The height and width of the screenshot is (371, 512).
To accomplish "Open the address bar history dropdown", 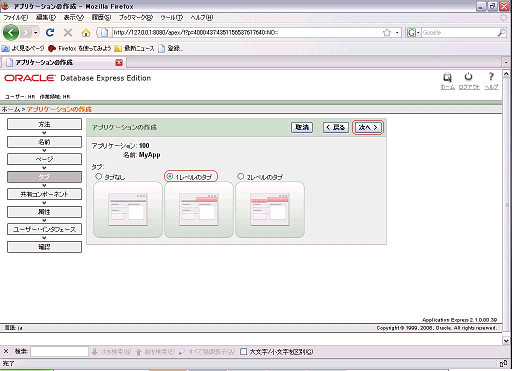I will tap(397, 33).
